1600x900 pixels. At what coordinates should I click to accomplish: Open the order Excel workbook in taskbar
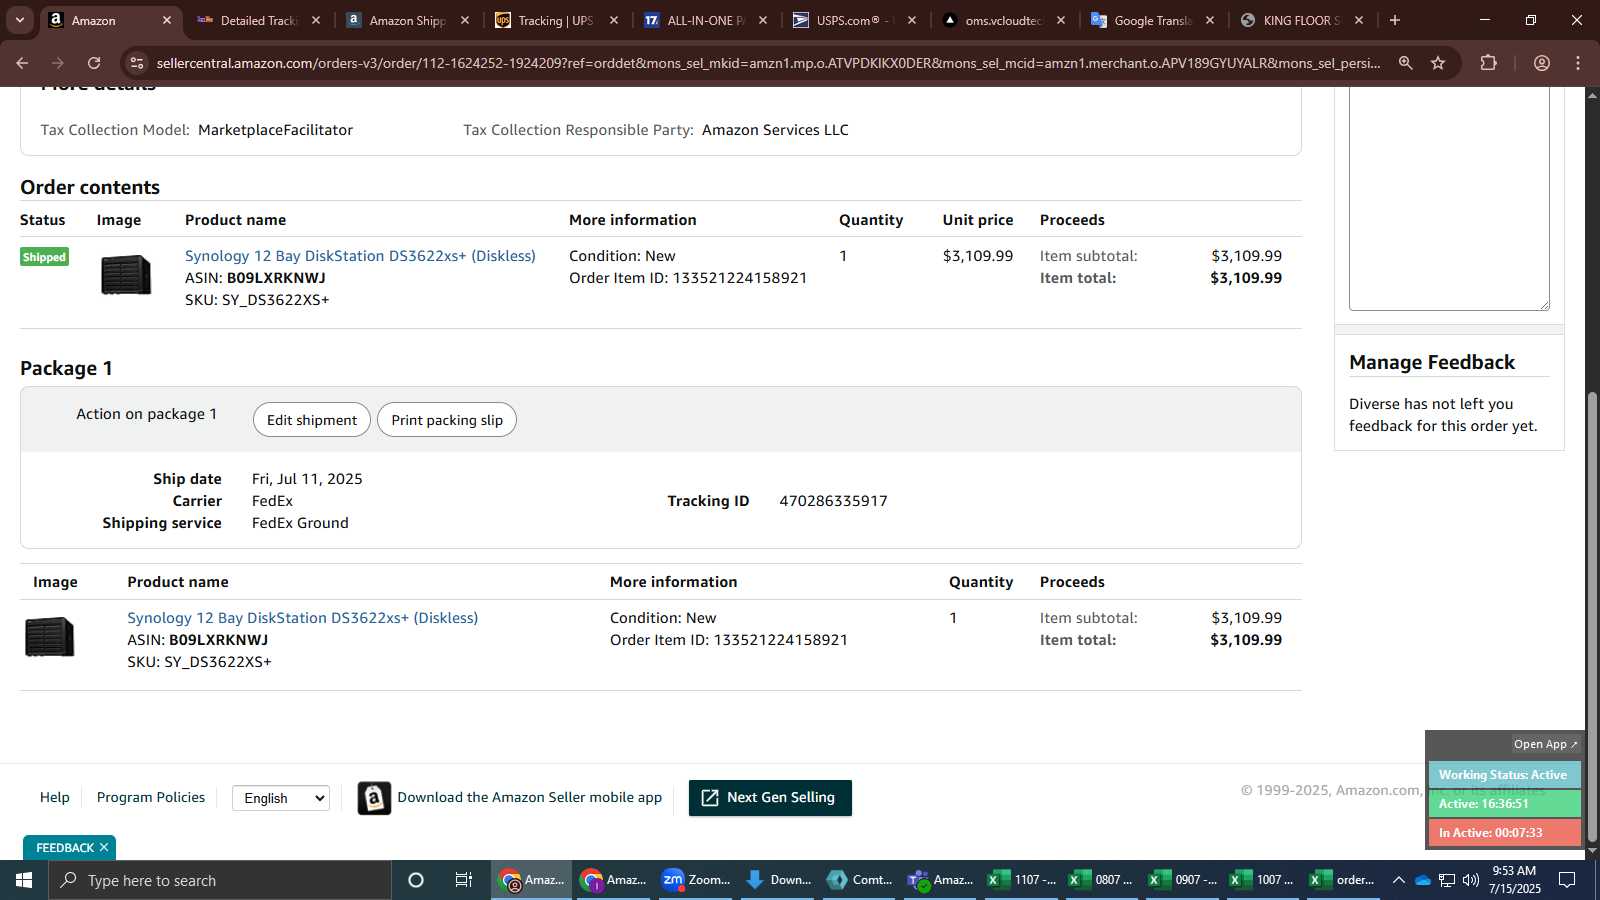[1342, 880]
